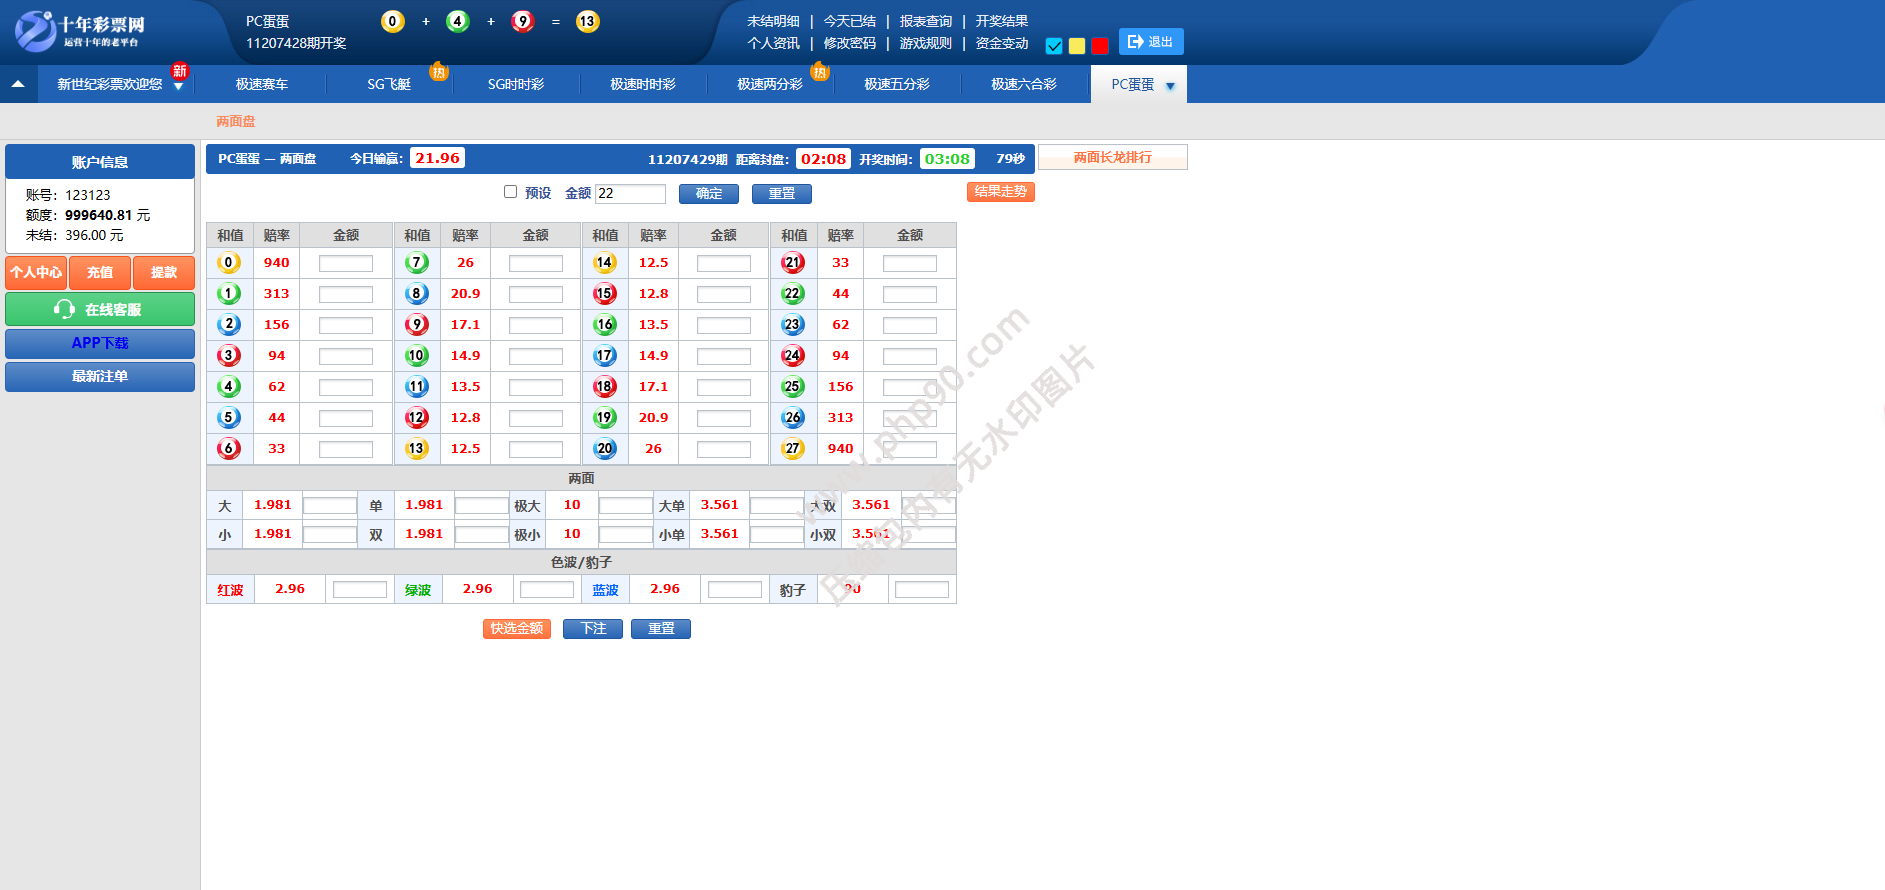Choose the yellow theme swatch
Screen dimensions: 1885x890
click(1077, 46)
